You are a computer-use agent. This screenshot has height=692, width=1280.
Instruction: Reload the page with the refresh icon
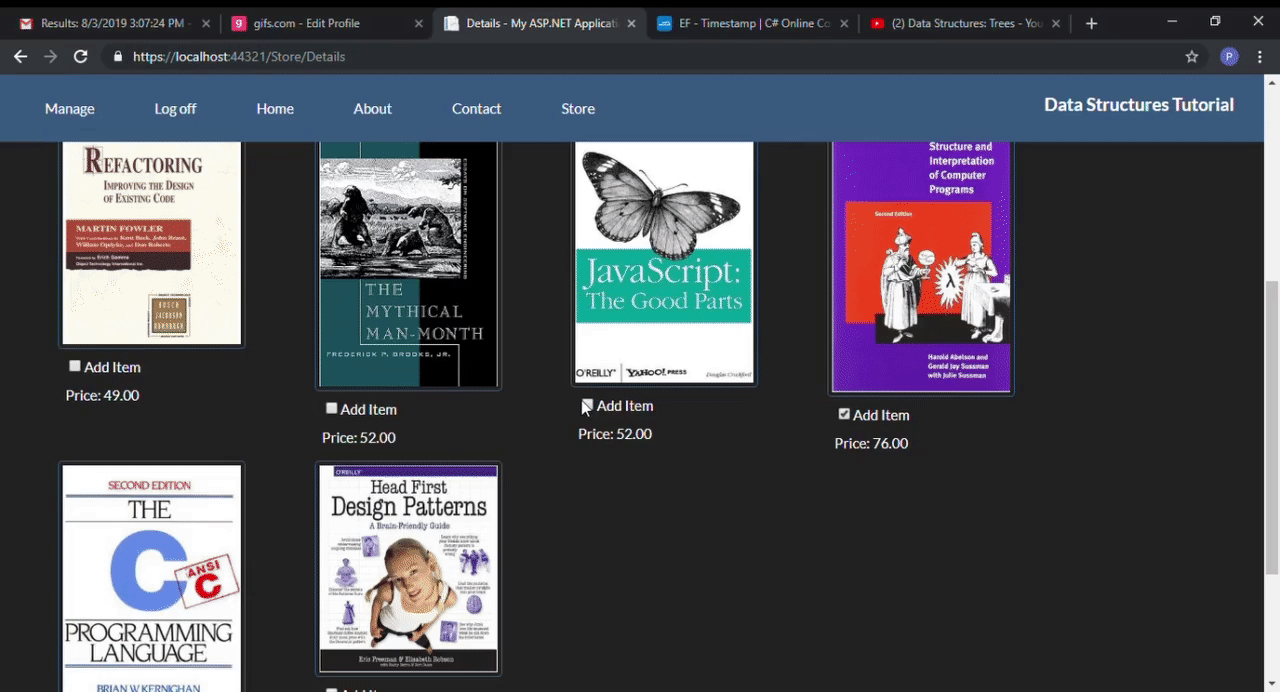tap(81, 57)
